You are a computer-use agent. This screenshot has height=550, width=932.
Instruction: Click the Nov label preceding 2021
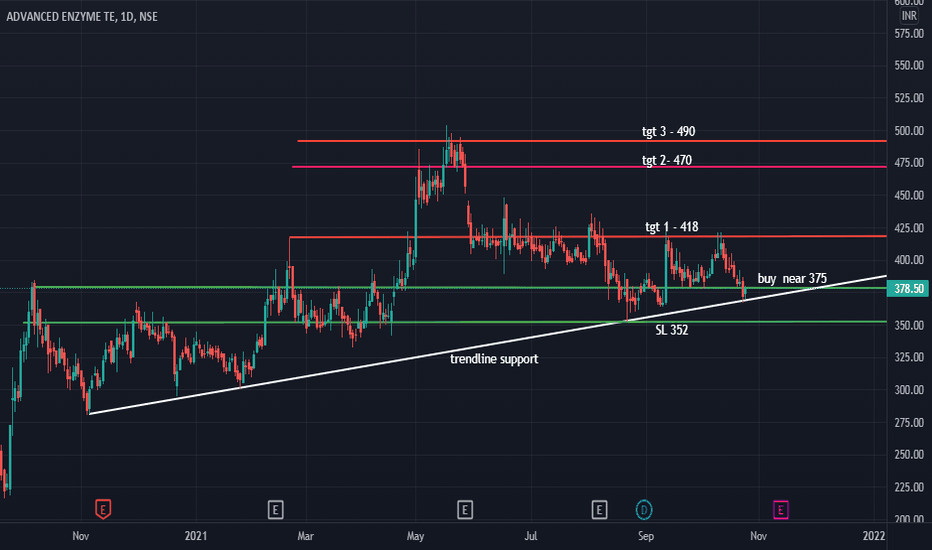[81, 536]
